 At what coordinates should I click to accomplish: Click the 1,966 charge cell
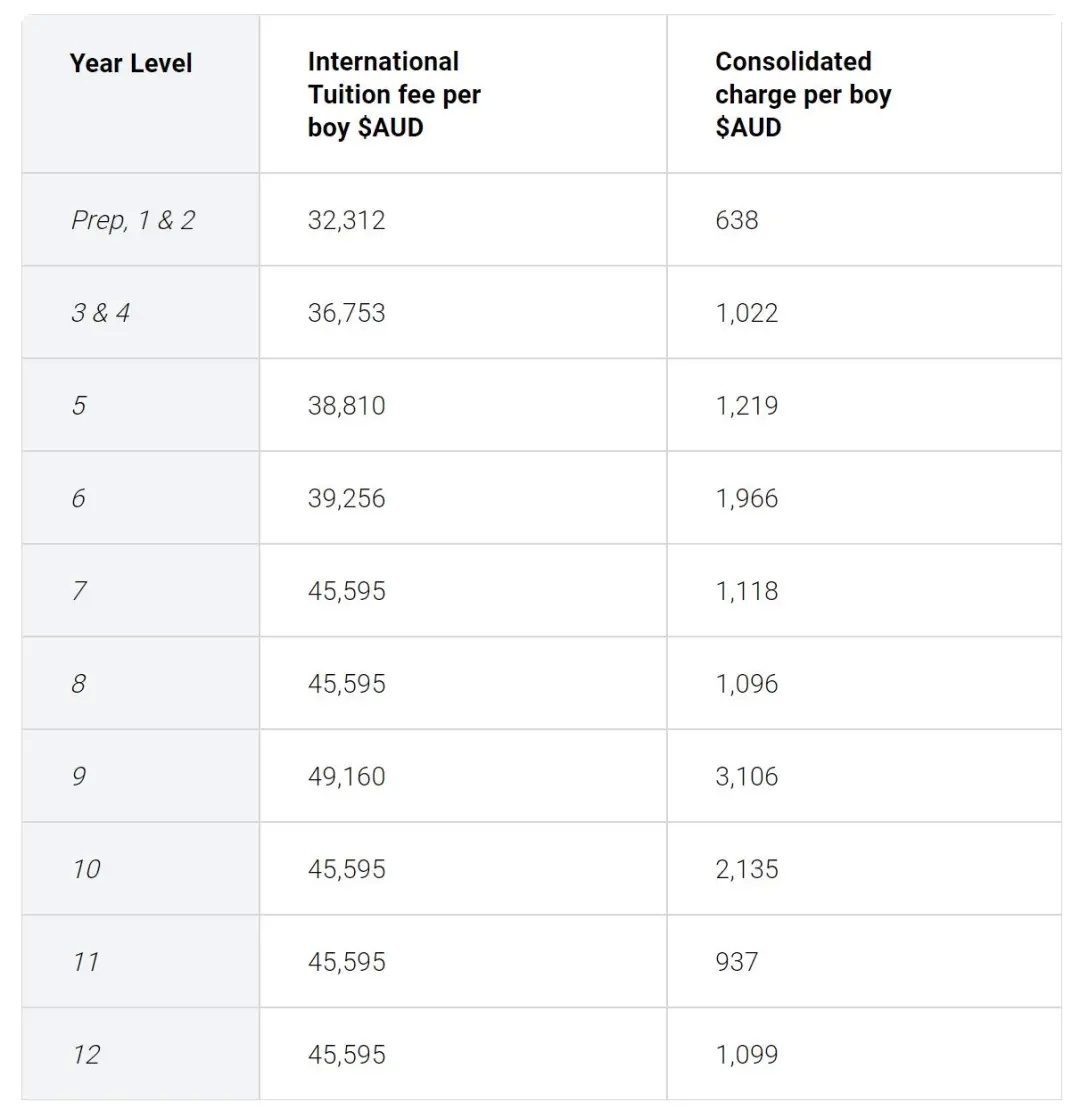click(747, 498)
